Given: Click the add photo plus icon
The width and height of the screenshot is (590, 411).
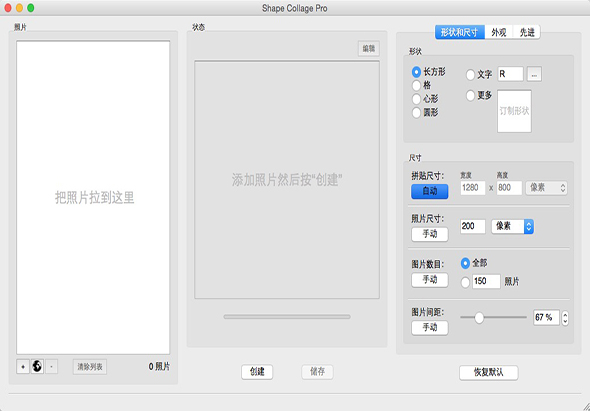Looking at the screenshot, I should click(23, 367).
